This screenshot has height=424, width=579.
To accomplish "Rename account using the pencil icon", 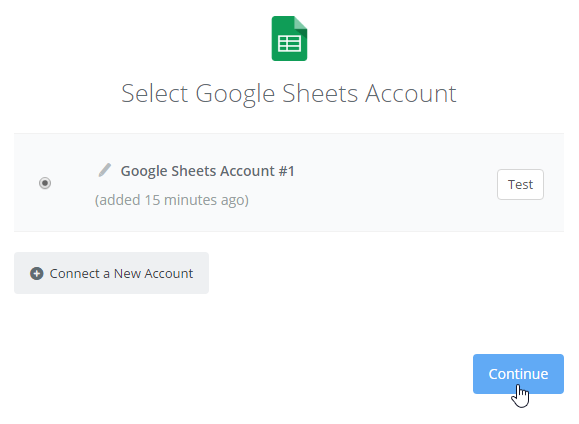I will [x=105, y=170].
